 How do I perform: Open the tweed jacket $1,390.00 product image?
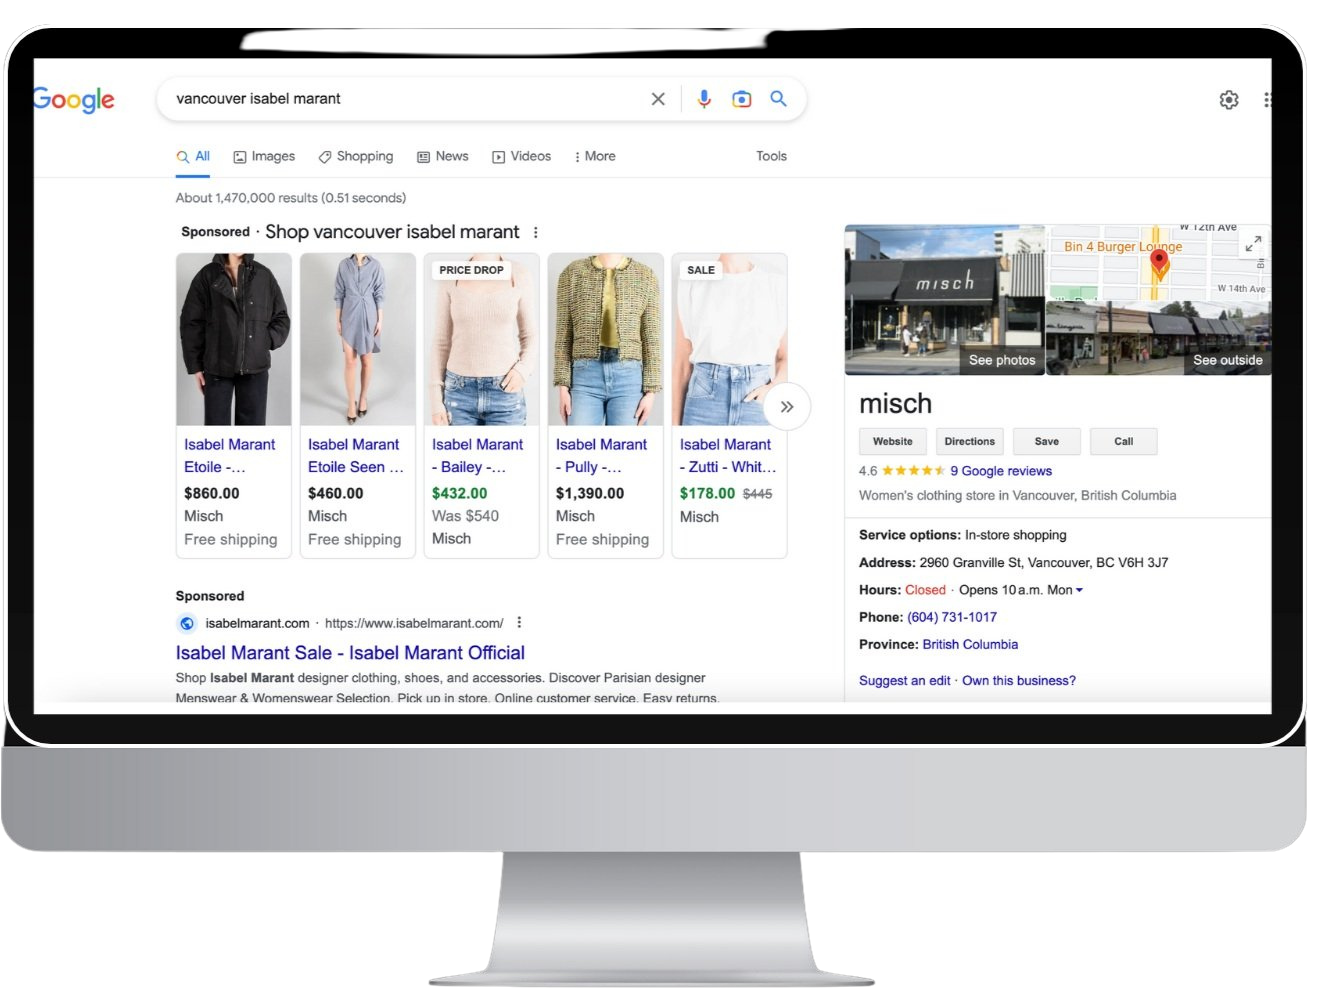click(x=606, y=340)
